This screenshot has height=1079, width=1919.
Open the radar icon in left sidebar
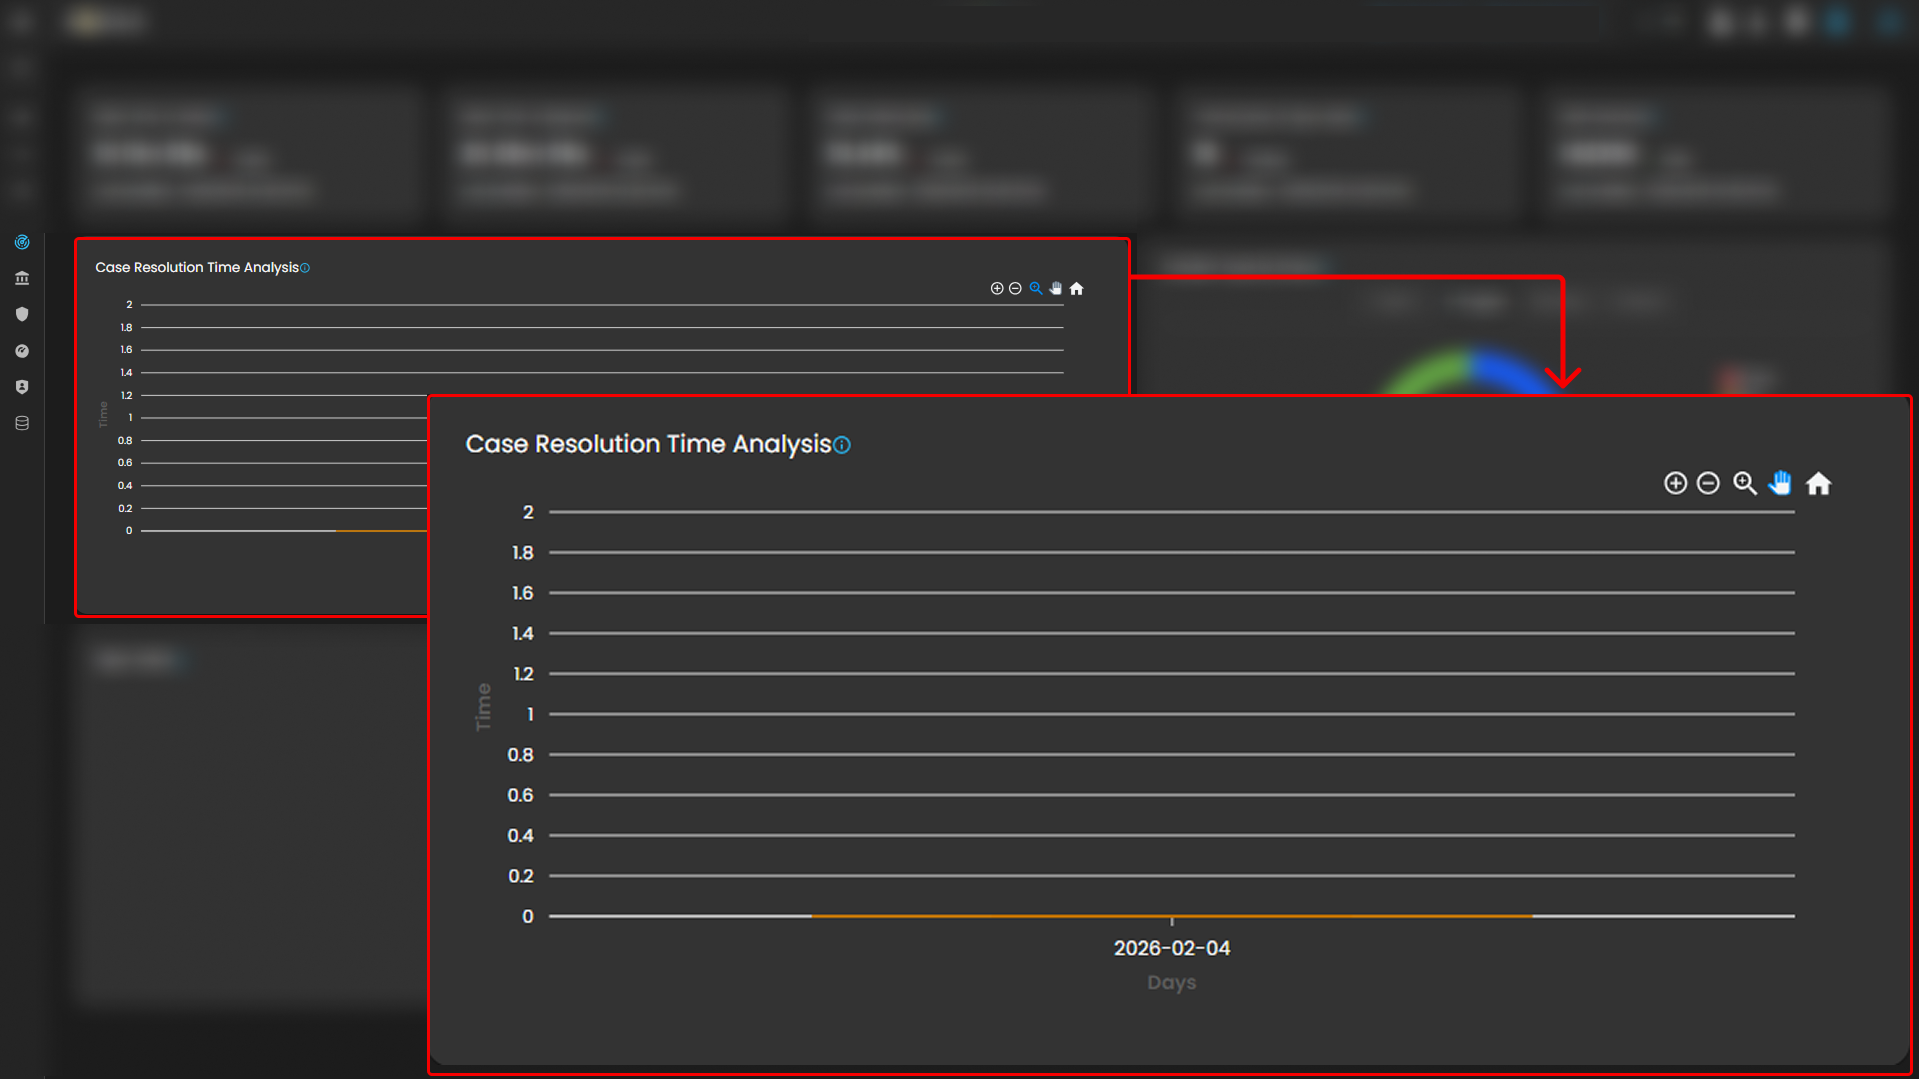(x=22, y=242)
